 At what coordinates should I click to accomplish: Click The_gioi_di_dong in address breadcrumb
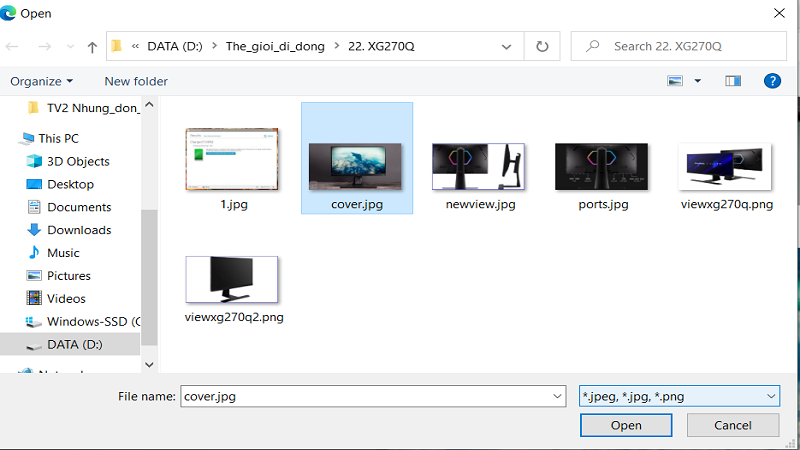[x=275, y=46]
